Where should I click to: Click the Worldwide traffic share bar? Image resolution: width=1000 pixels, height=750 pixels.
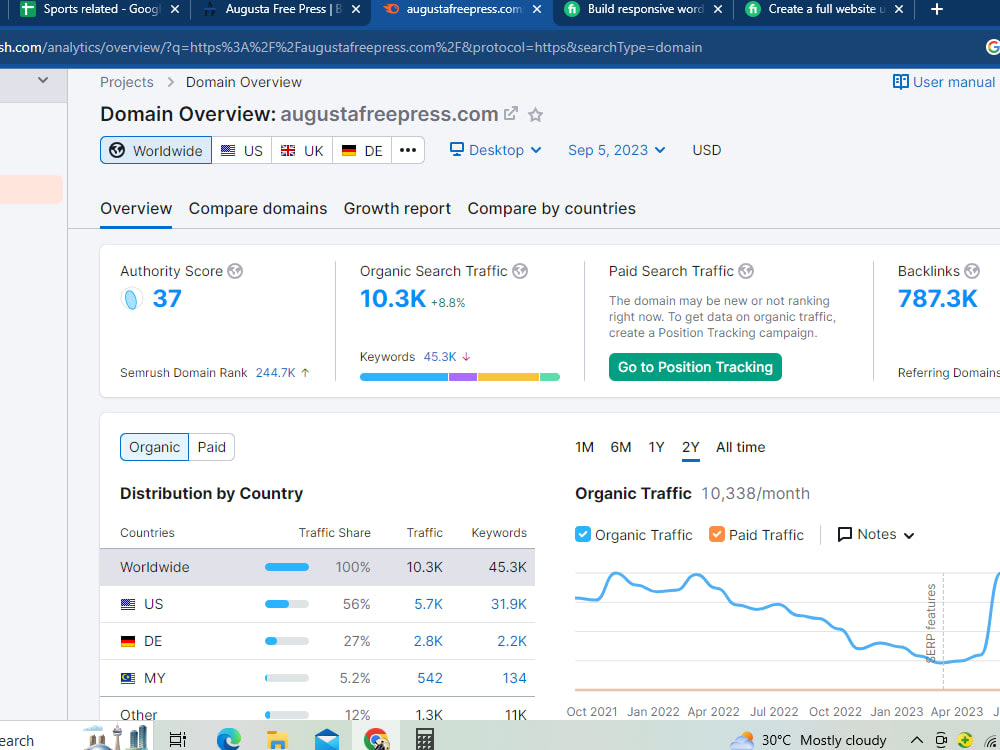coord(287,567)
